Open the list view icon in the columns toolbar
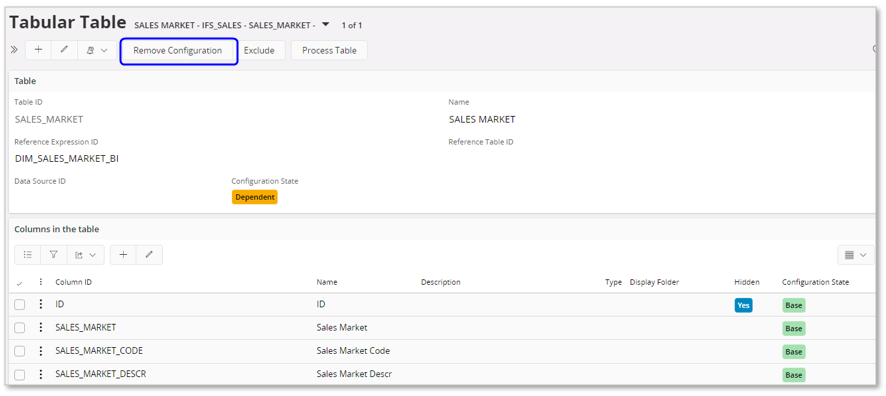 point(27,255)
